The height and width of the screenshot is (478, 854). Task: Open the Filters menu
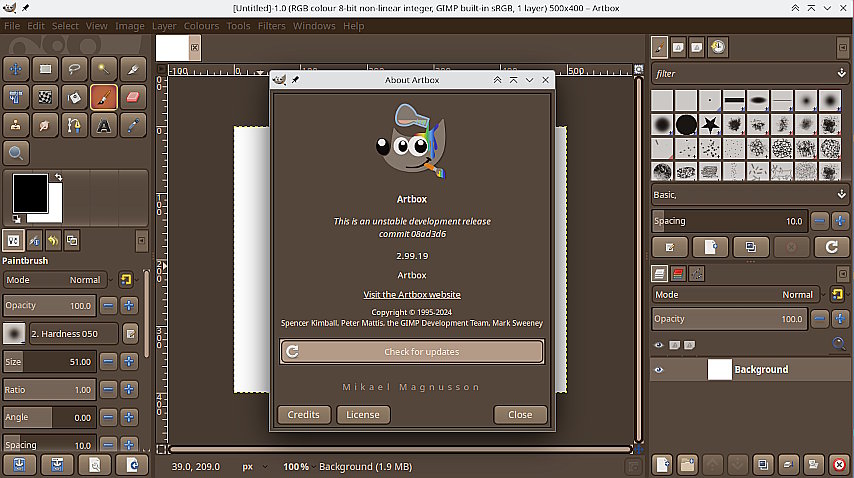pyautogui.click(x=271, y=26)
